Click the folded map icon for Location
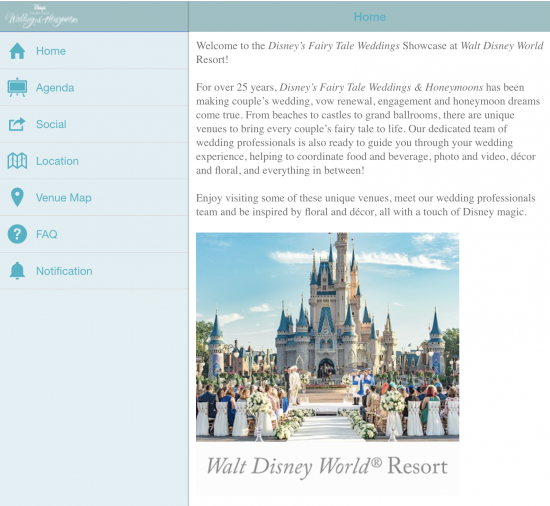550x506 pixels. (x=17, y=161)
